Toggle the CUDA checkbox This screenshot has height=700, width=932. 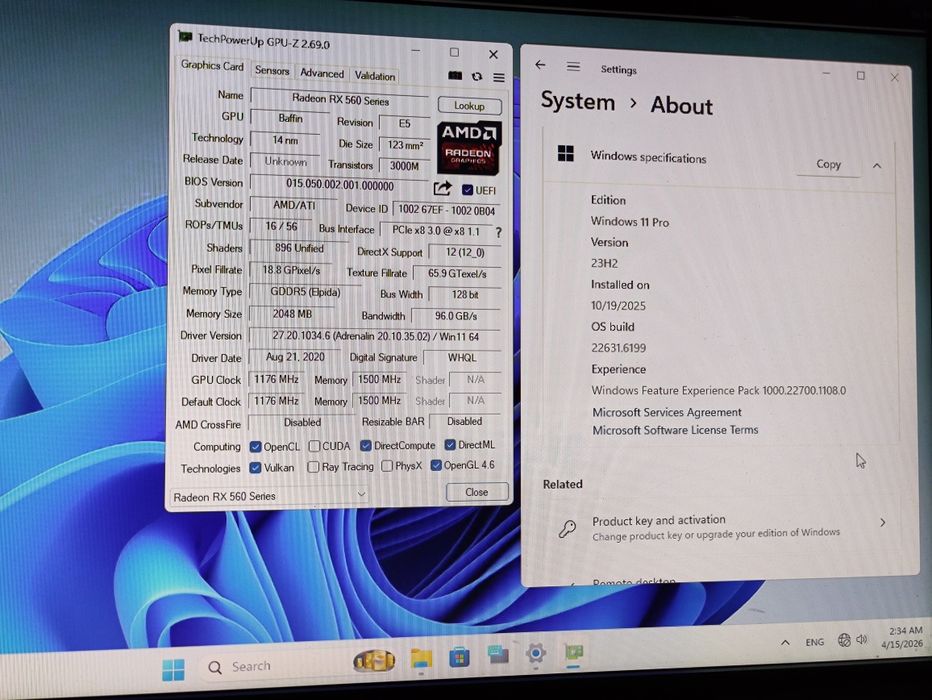[314, 446]
